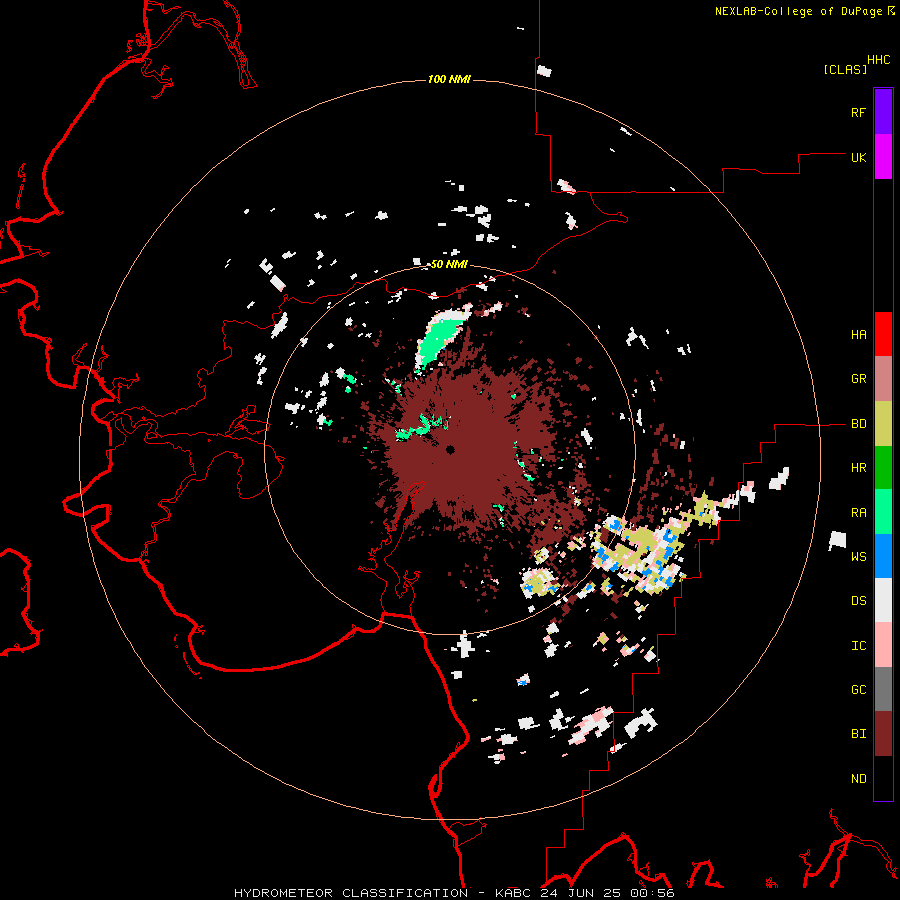Screen dimensions: 900x900
Task: Click the GR legend label
Action: (x=858, y=379)
